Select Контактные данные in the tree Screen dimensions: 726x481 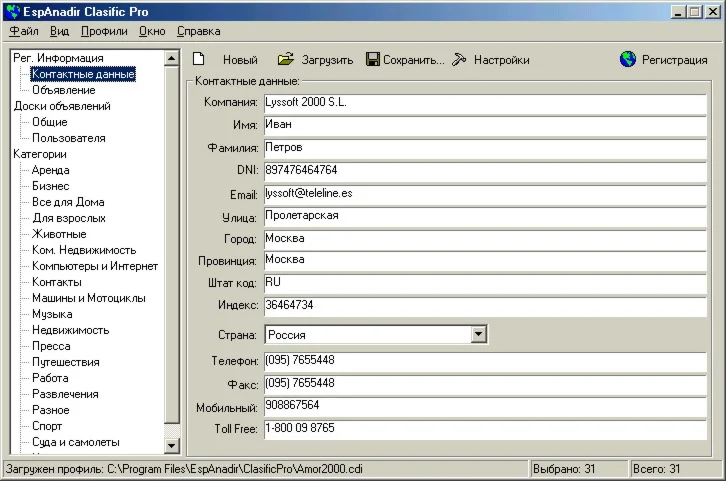coord(83,74)
